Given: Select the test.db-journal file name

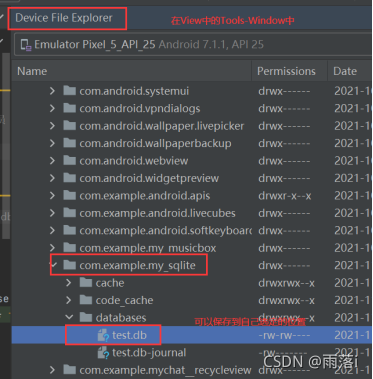Looking at the screenshot, I should coord(149,353).
